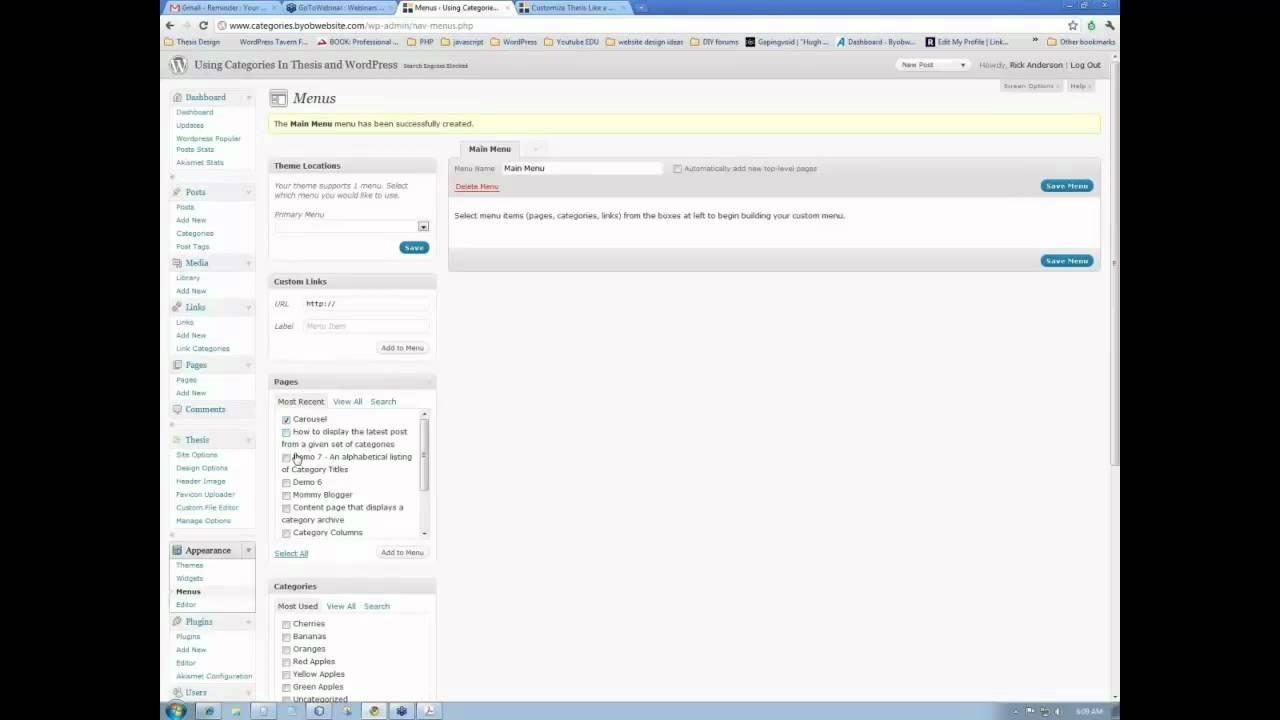Check the Cherries category checkbox

pos(286,624)
